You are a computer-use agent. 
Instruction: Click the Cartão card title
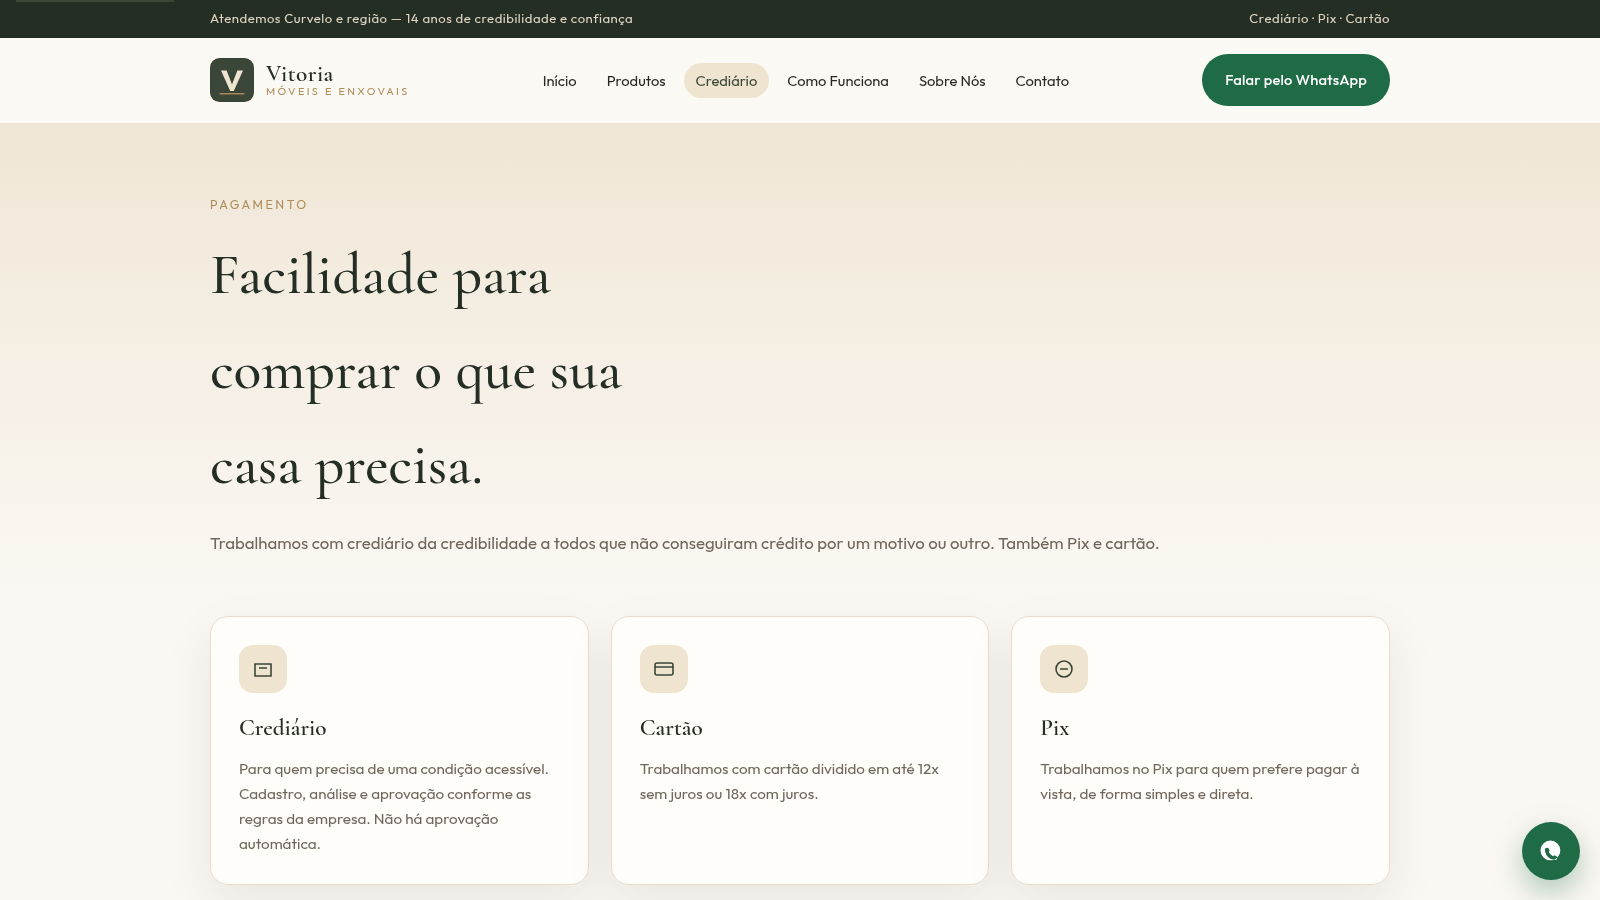tap(671, 728)
